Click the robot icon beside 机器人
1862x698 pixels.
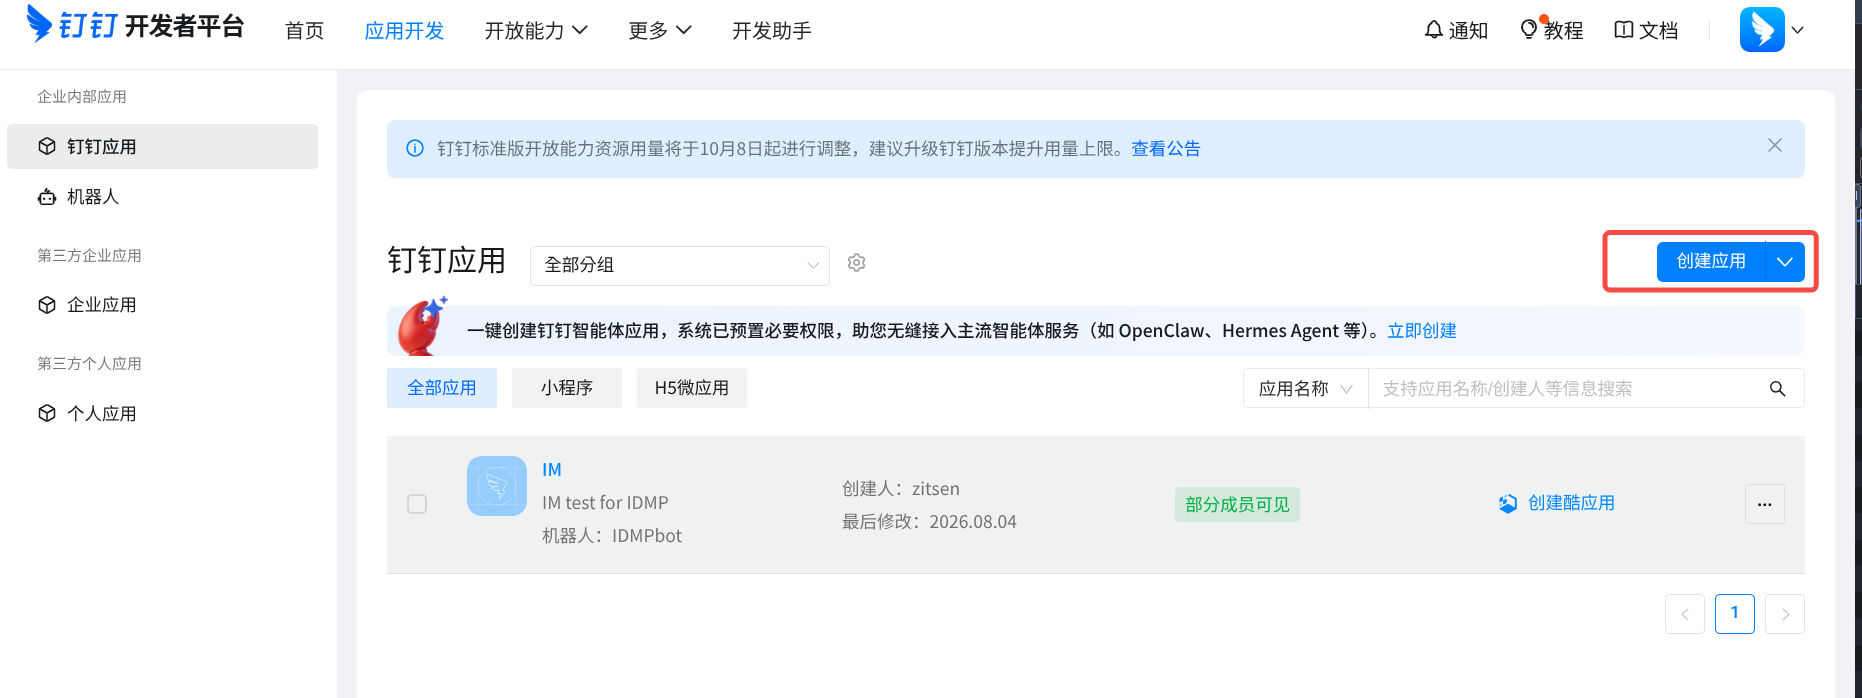47,197
